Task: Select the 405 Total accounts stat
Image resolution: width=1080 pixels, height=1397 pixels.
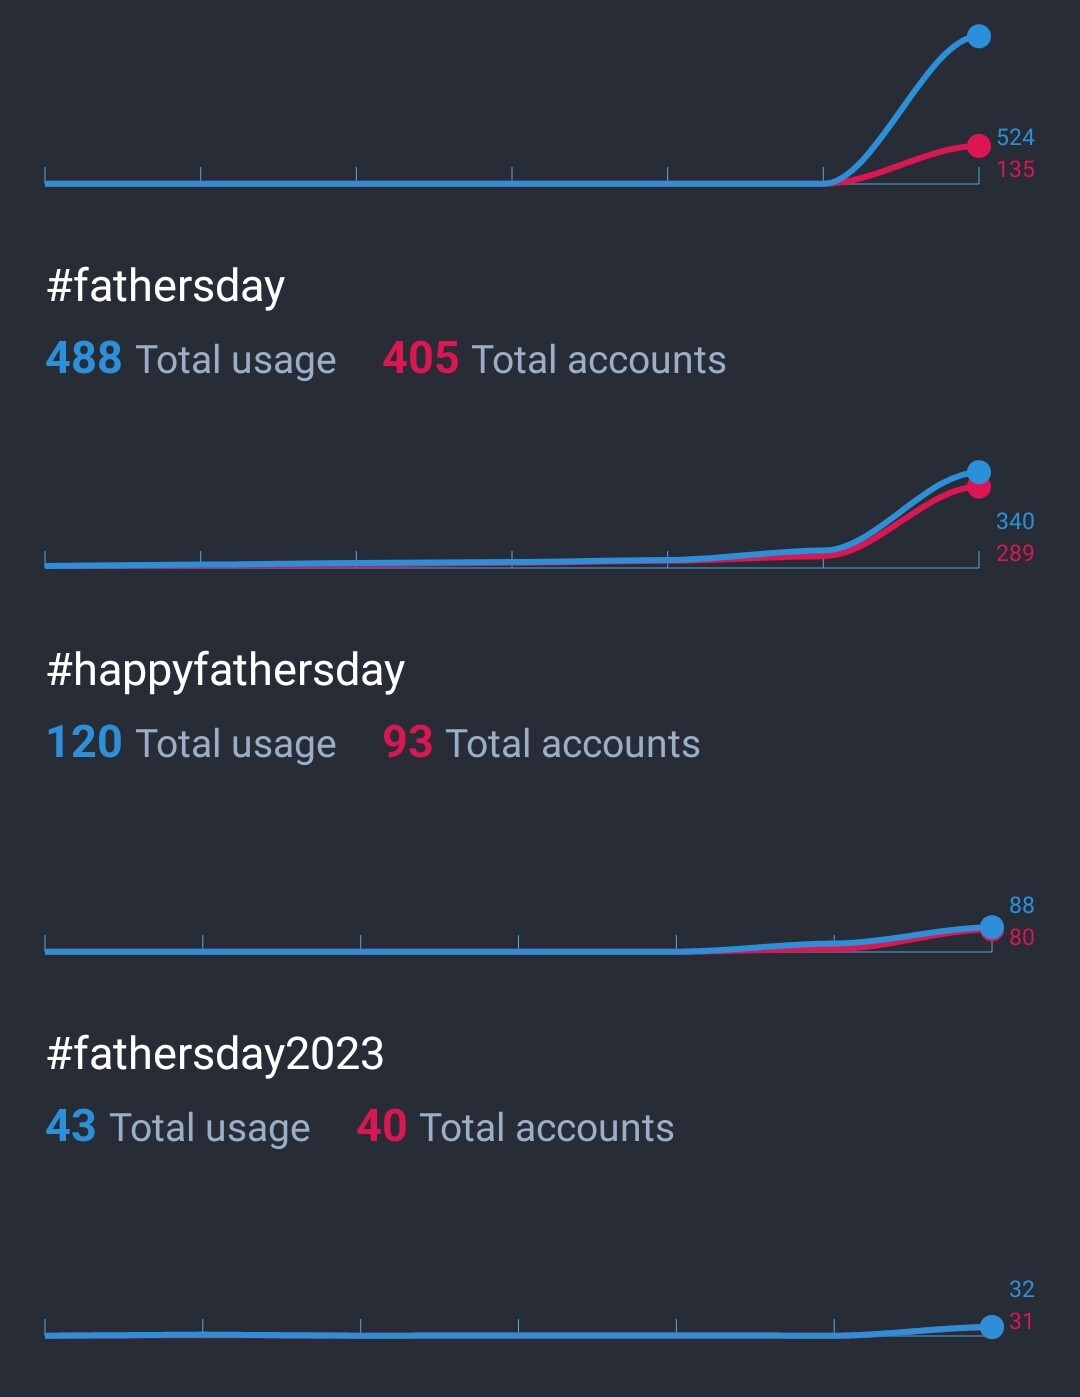Action: (x=554, y=359)
